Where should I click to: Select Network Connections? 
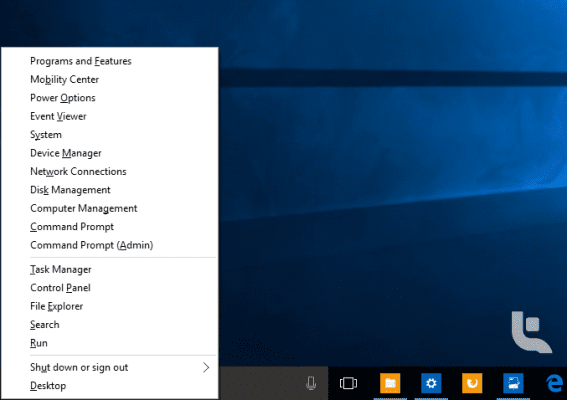[78, 171]
